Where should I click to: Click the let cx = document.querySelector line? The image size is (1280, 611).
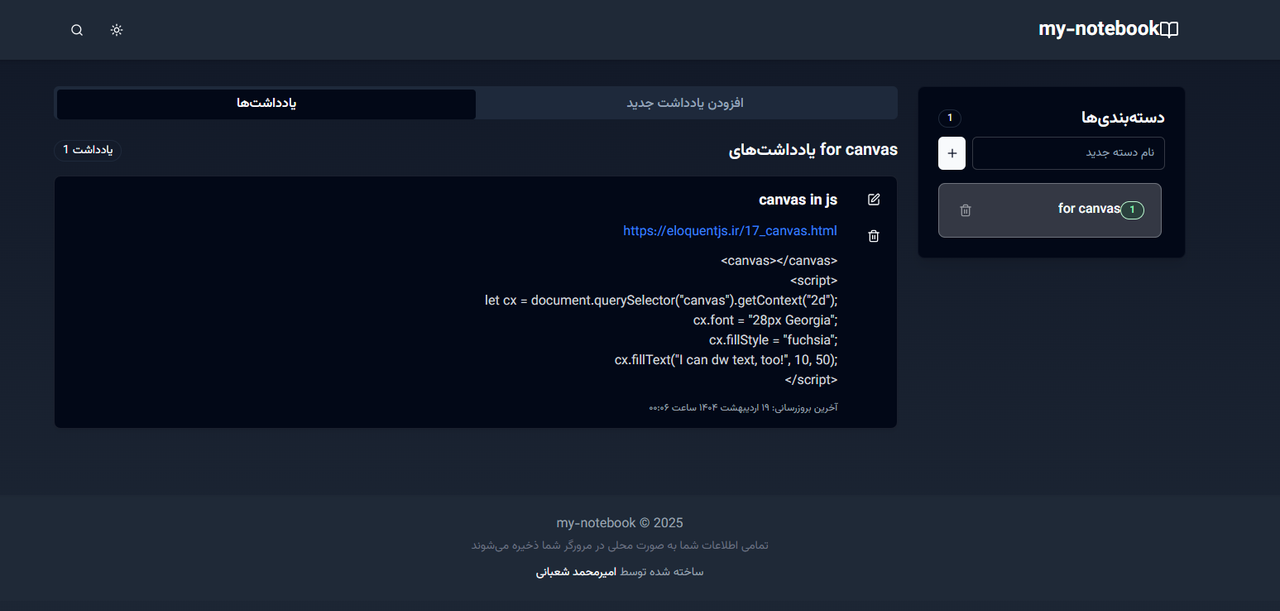(x=661, y=300)
